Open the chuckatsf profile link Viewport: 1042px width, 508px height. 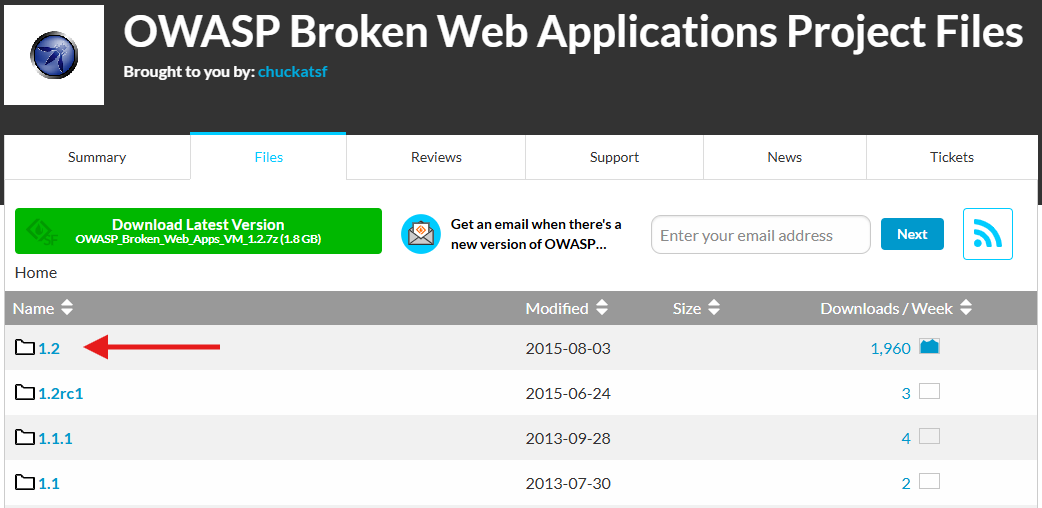coord(292,71)
